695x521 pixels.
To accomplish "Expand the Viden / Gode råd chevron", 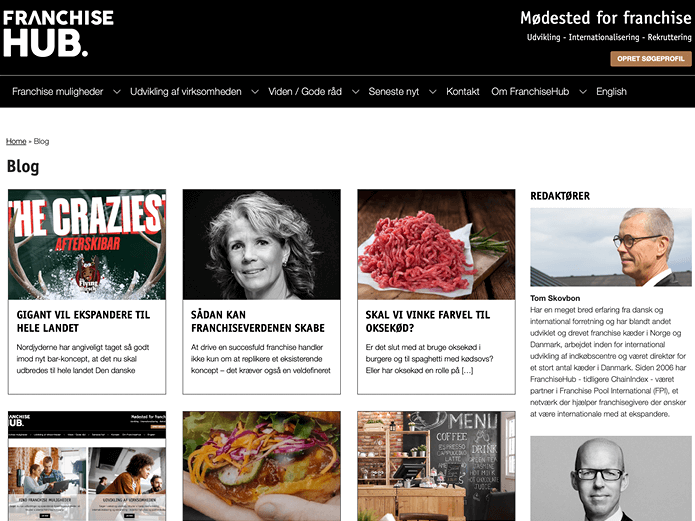I will (355, 92).
